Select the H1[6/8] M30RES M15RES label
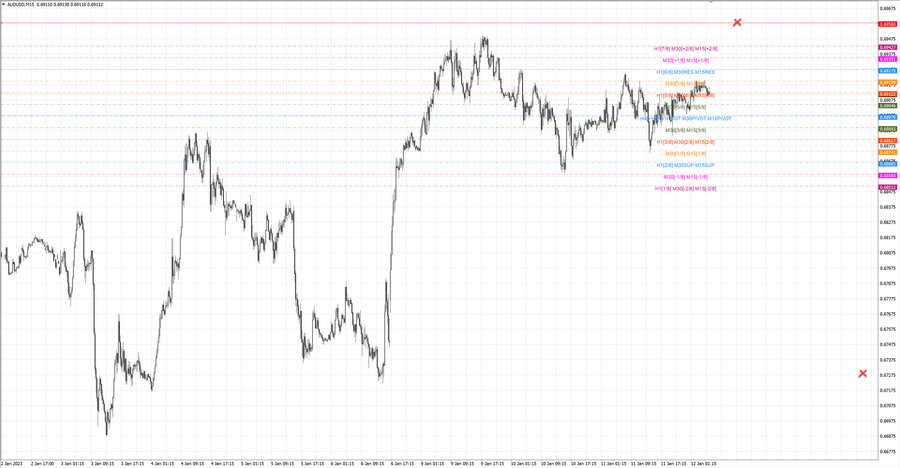This screenshot has width=900, height=468. pos(685,72)
